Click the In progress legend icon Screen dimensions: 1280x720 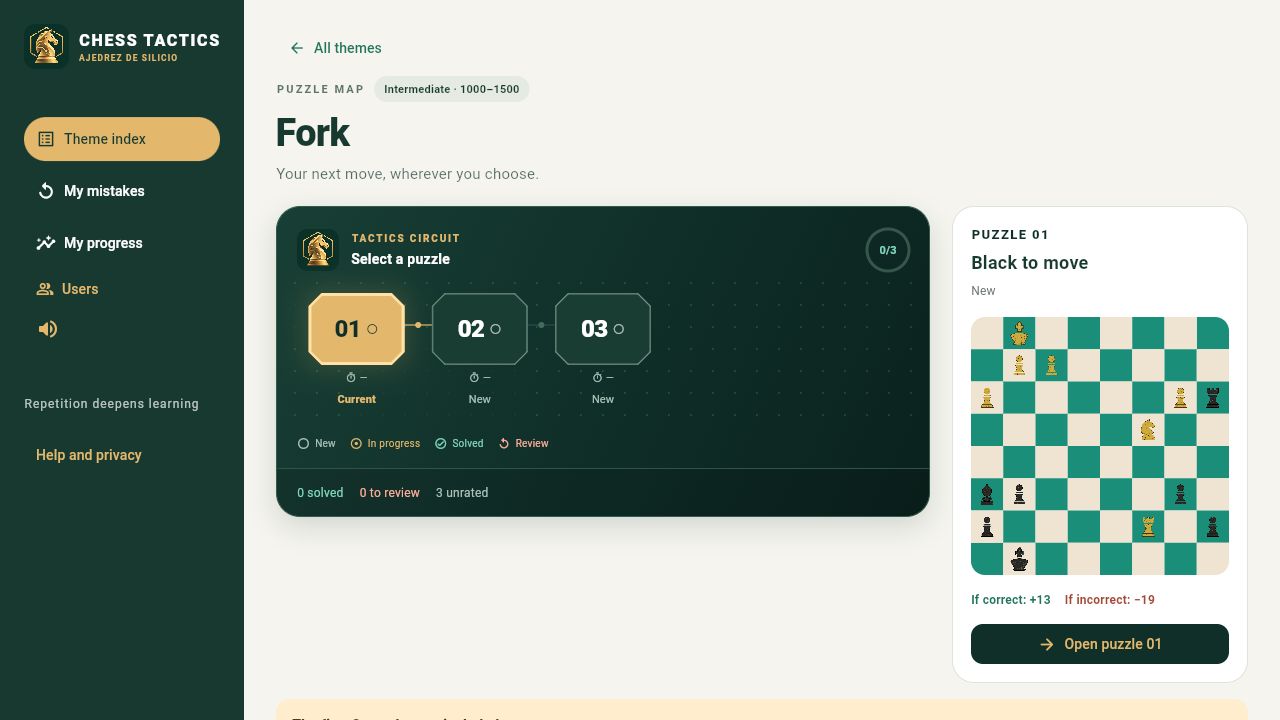tap(356, 443)
